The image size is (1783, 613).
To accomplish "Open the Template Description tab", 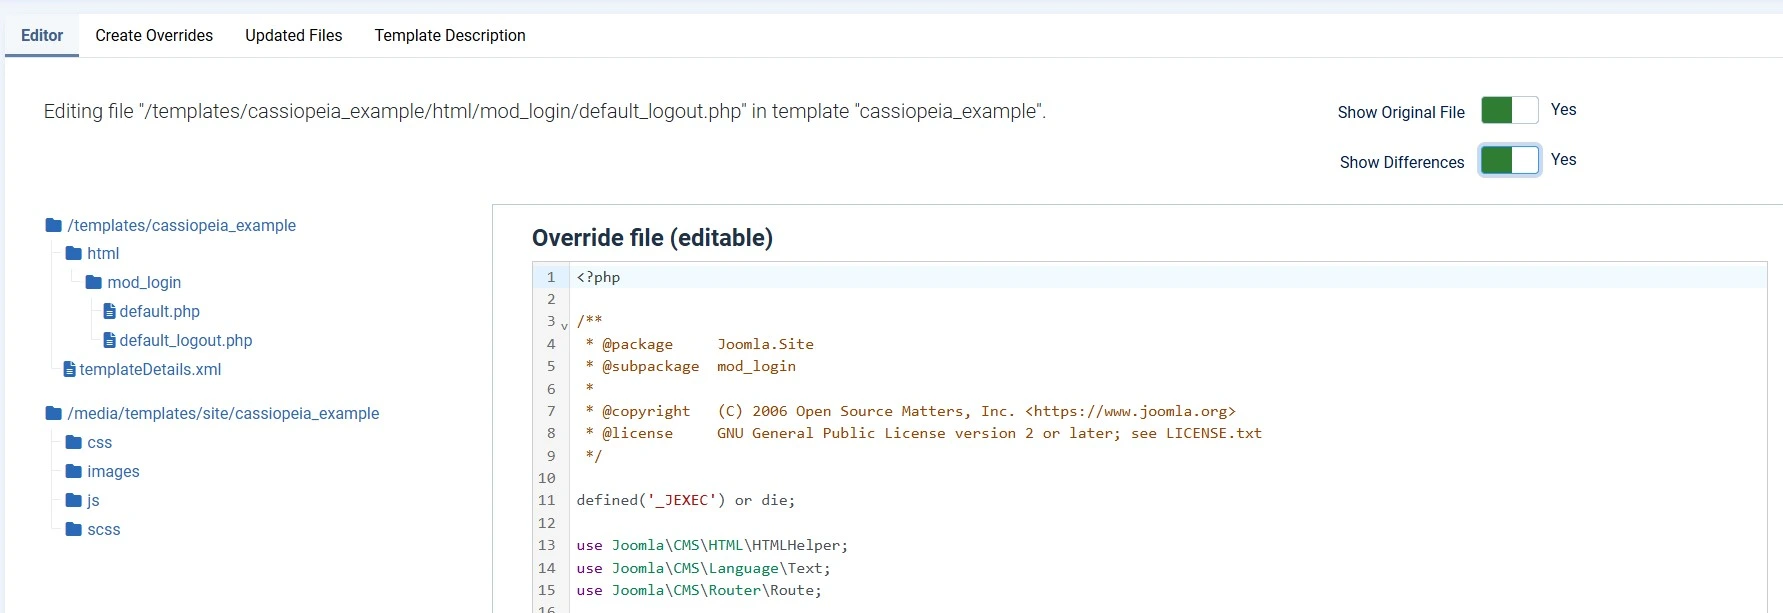I will point(450,35).
